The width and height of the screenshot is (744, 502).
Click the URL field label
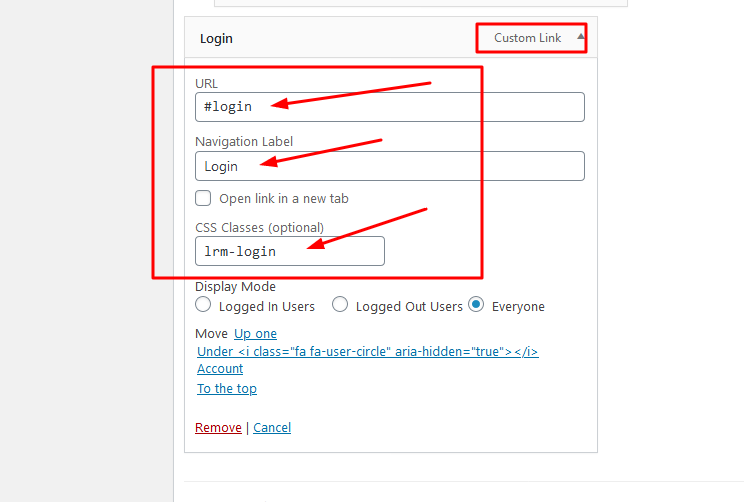pos(206,84)
